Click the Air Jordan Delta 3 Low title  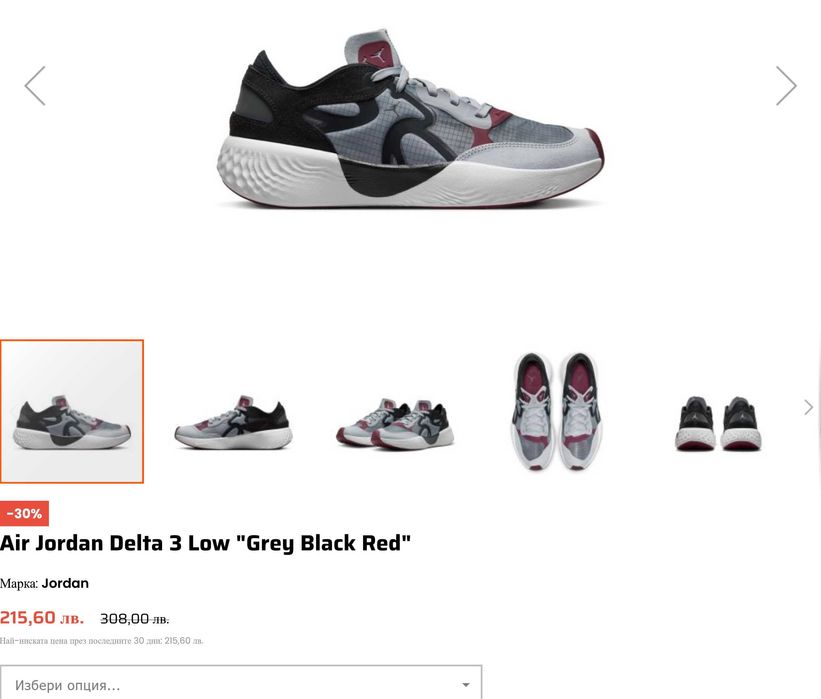(x=205, y=543)
